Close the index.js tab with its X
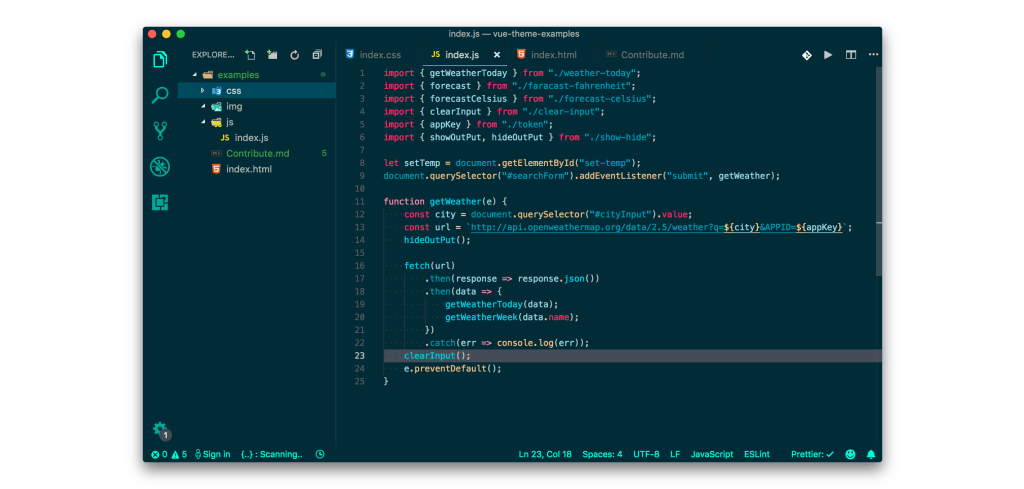This screenshot has height=489, width=1024. pyautogui.click(x=497, y=55)
